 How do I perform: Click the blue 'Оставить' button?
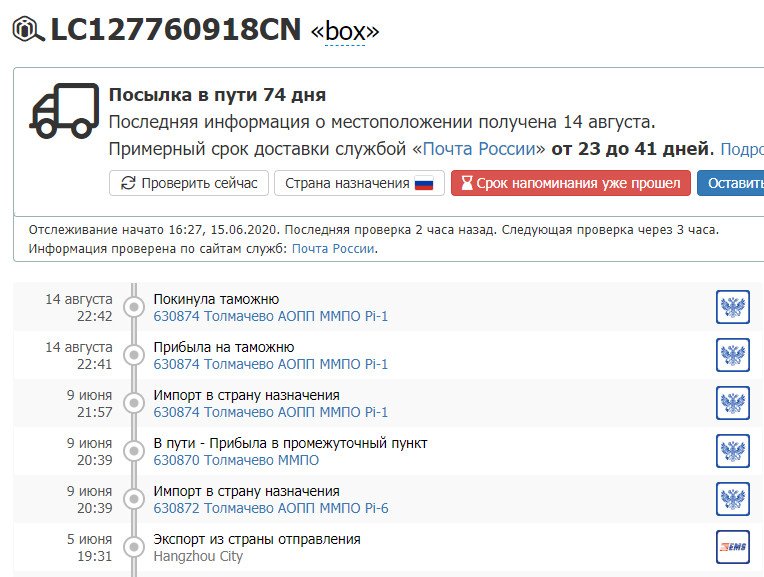[x=731, y=183]
